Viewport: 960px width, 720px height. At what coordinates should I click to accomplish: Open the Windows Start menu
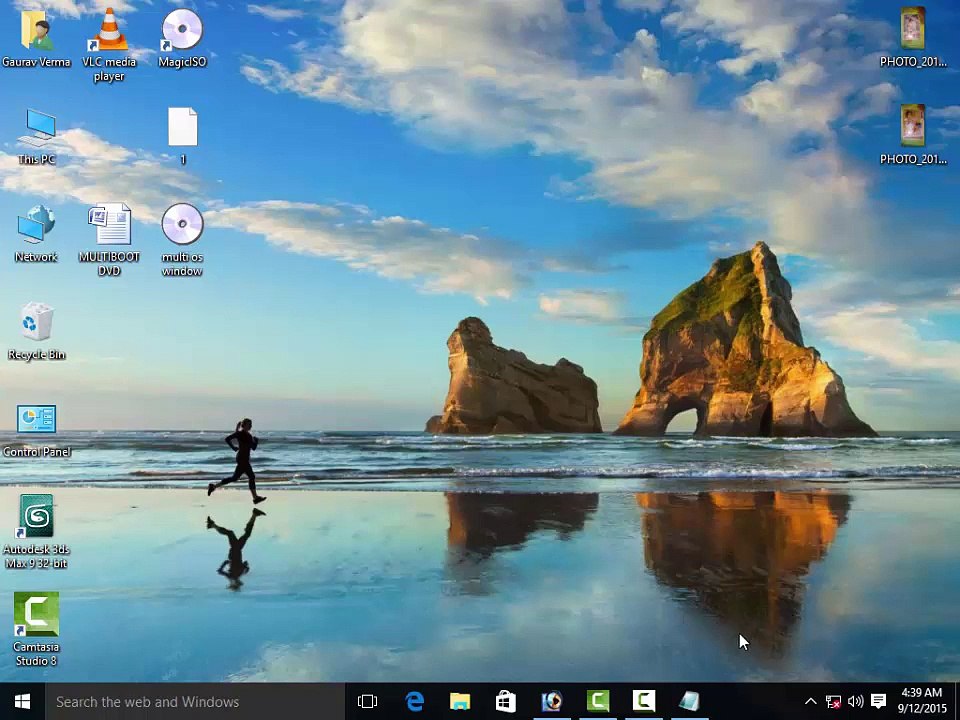[23, 702]
